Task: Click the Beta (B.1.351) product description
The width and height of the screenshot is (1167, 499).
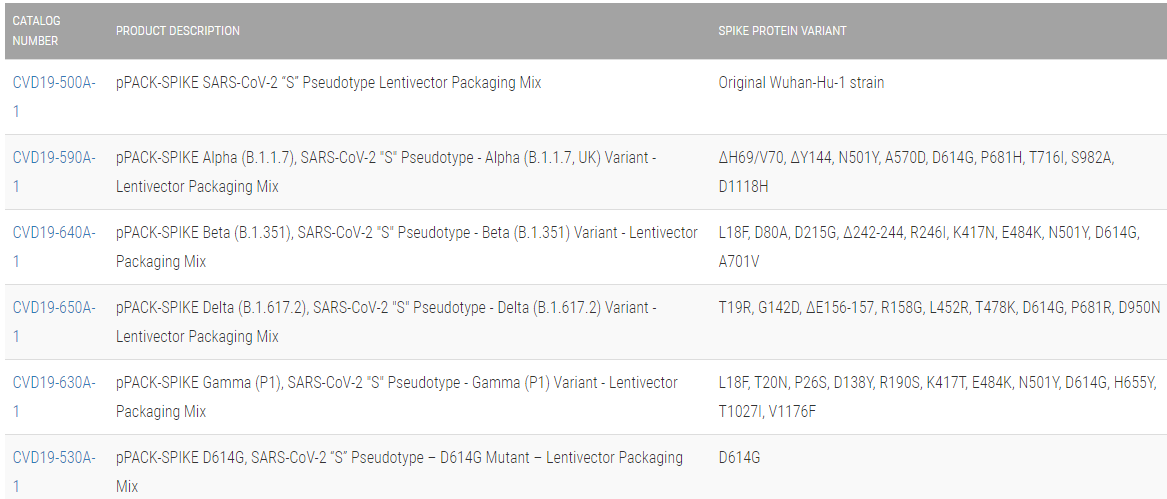Action: coord(406,247)
